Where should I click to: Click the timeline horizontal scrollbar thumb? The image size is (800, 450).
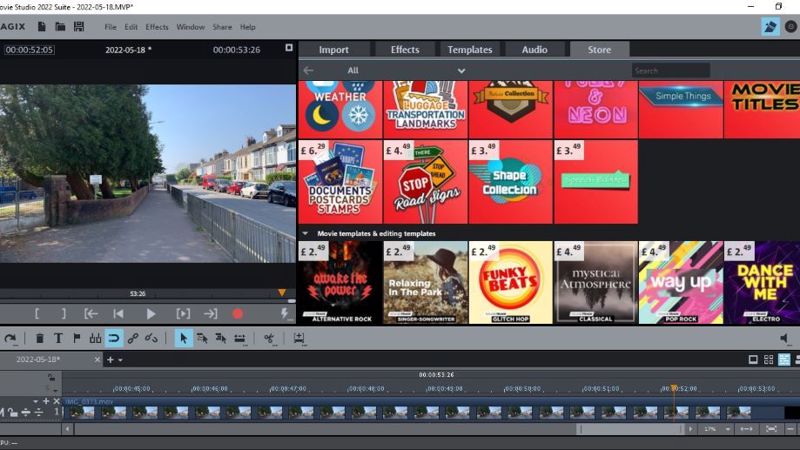(630, 429)
